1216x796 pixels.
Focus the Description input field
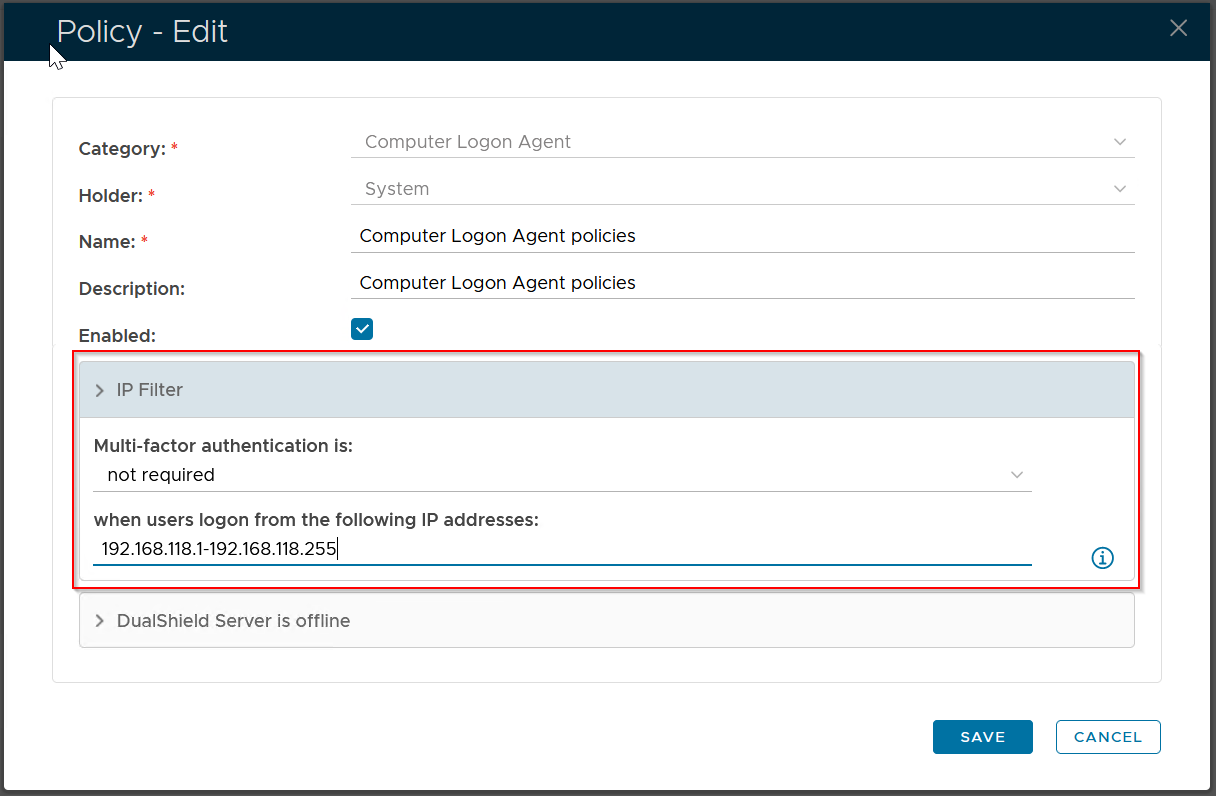tap(742, 283)
